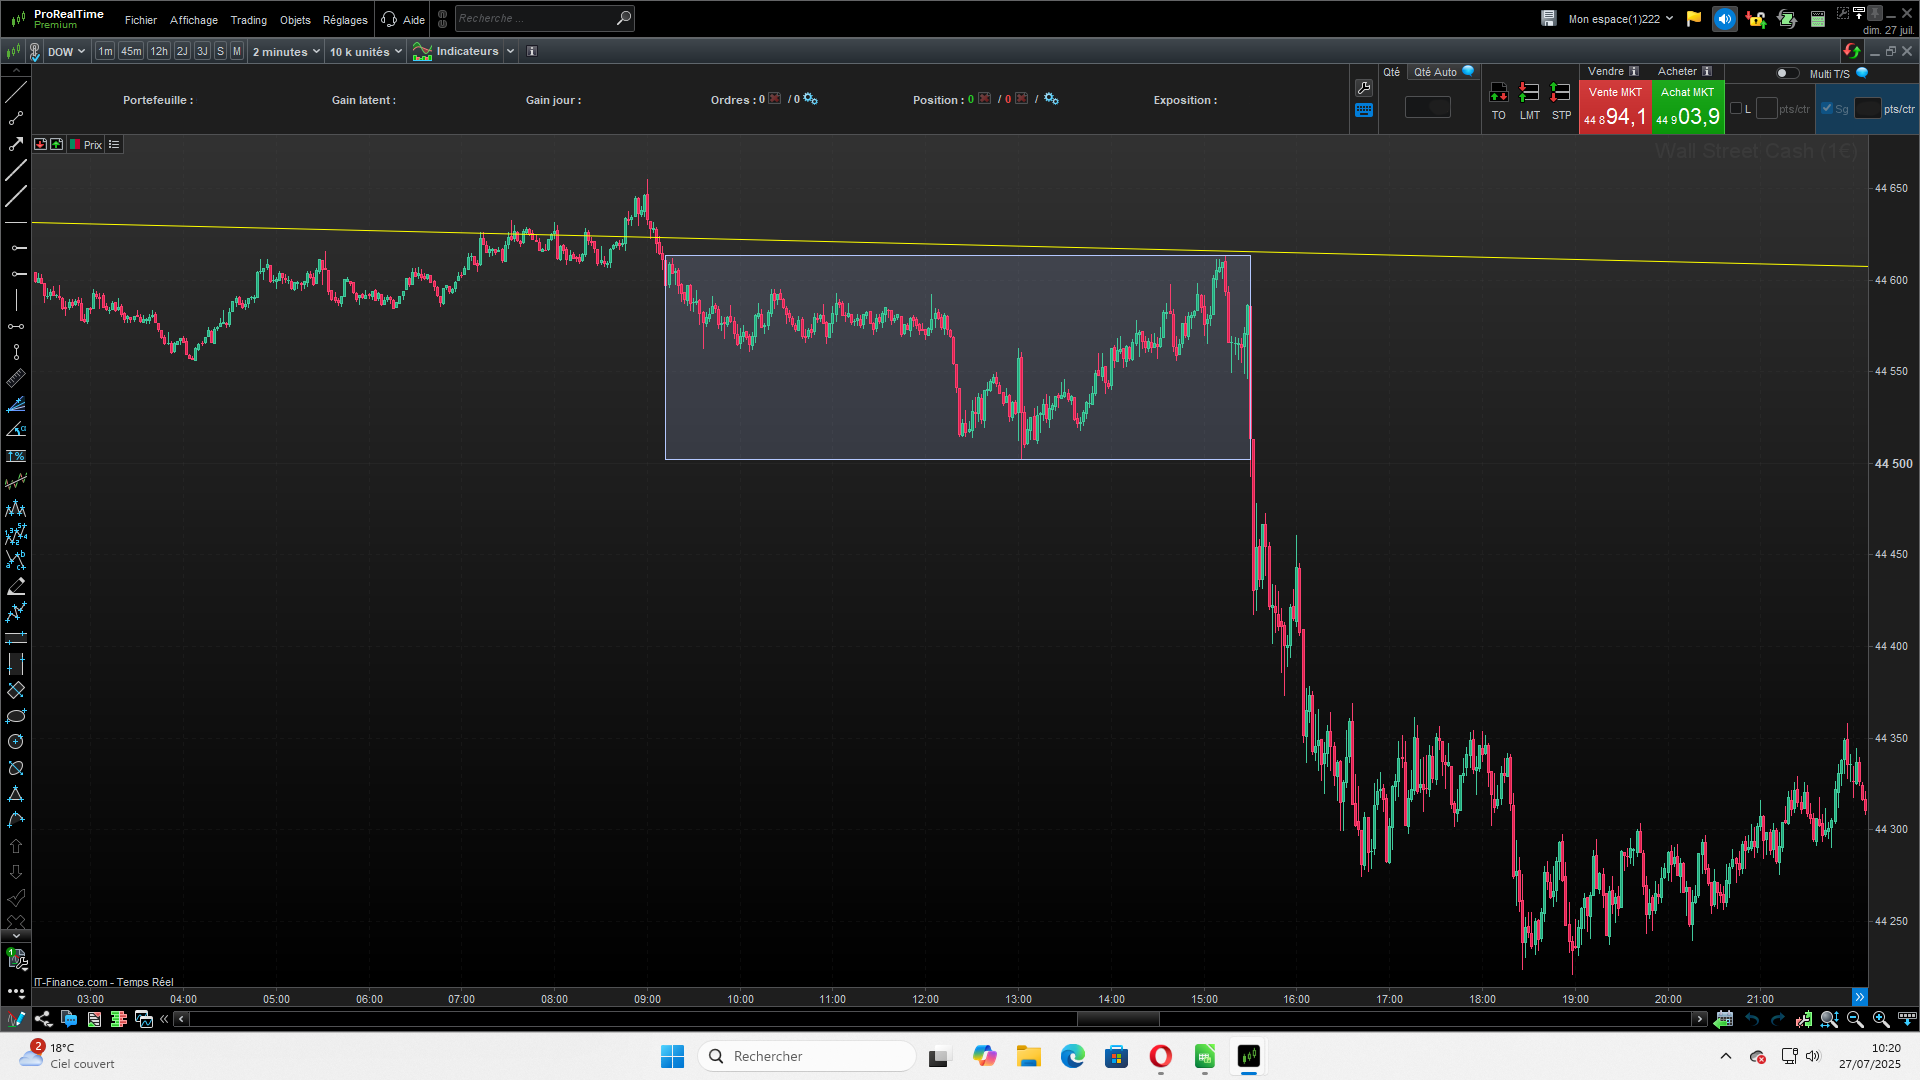Select the trend line drawing tool

(15, 92)
